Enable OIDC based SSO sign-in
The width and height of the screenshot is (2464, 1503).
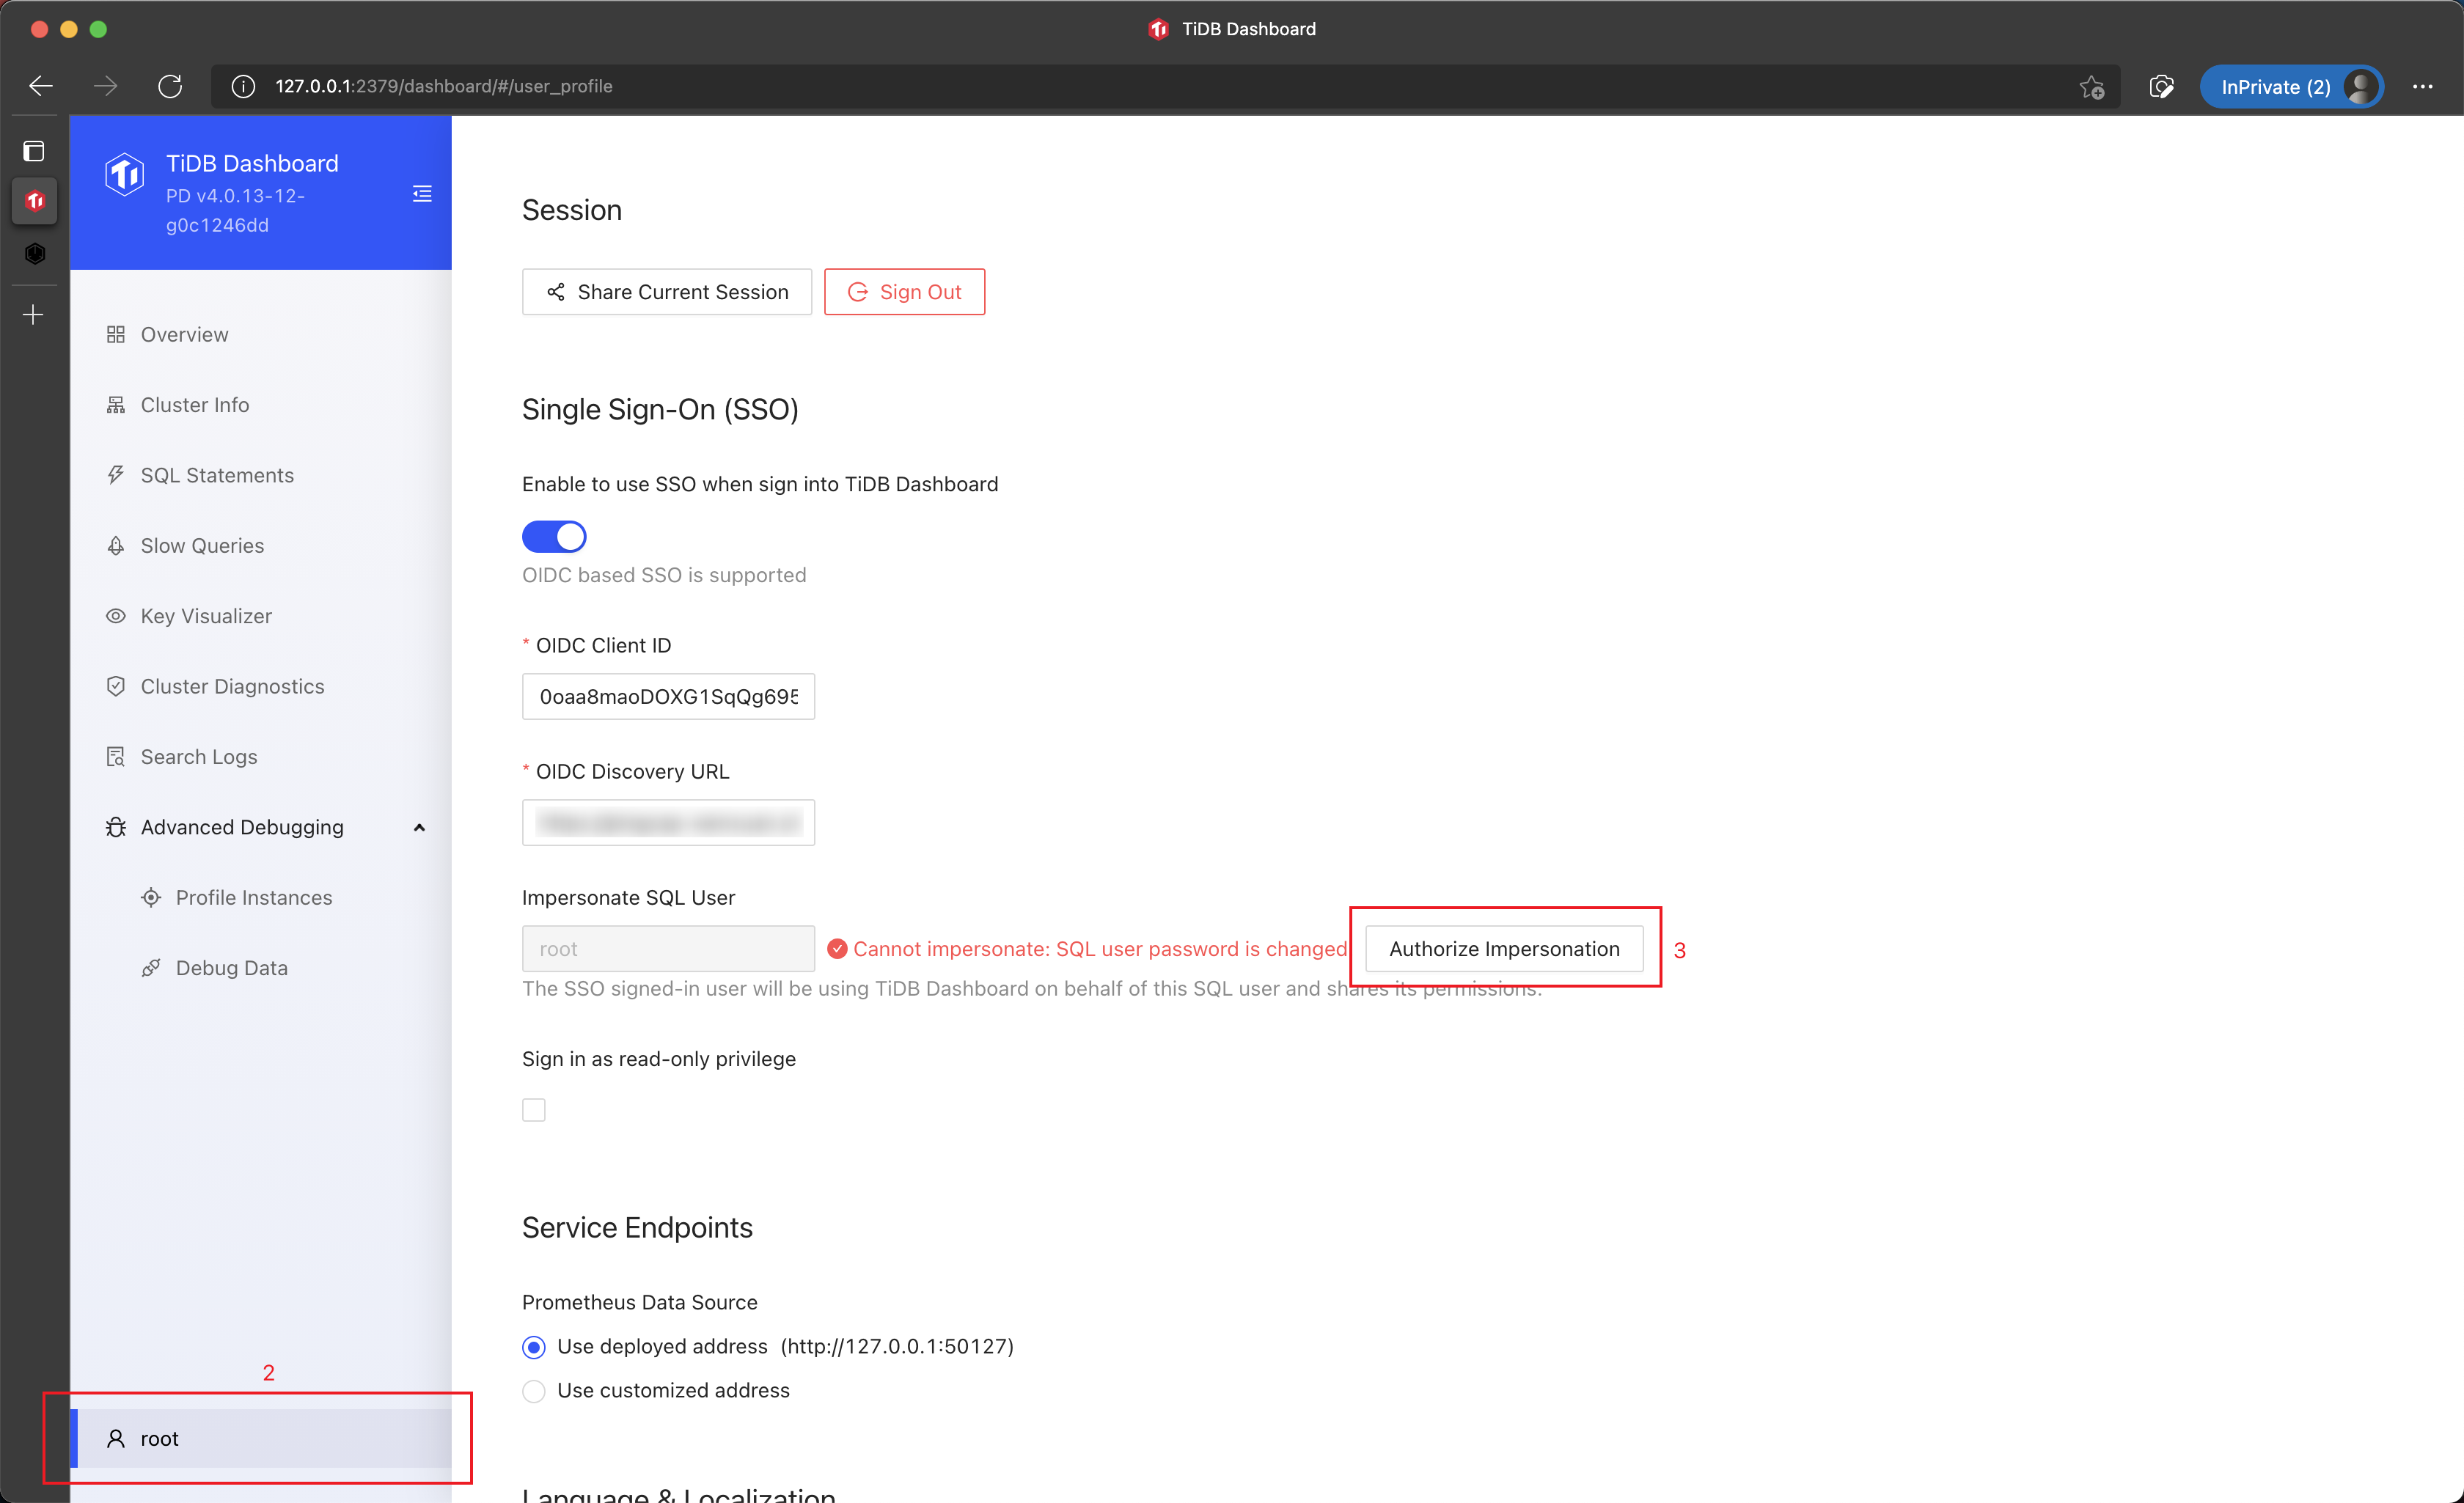(x=554, y=536)
